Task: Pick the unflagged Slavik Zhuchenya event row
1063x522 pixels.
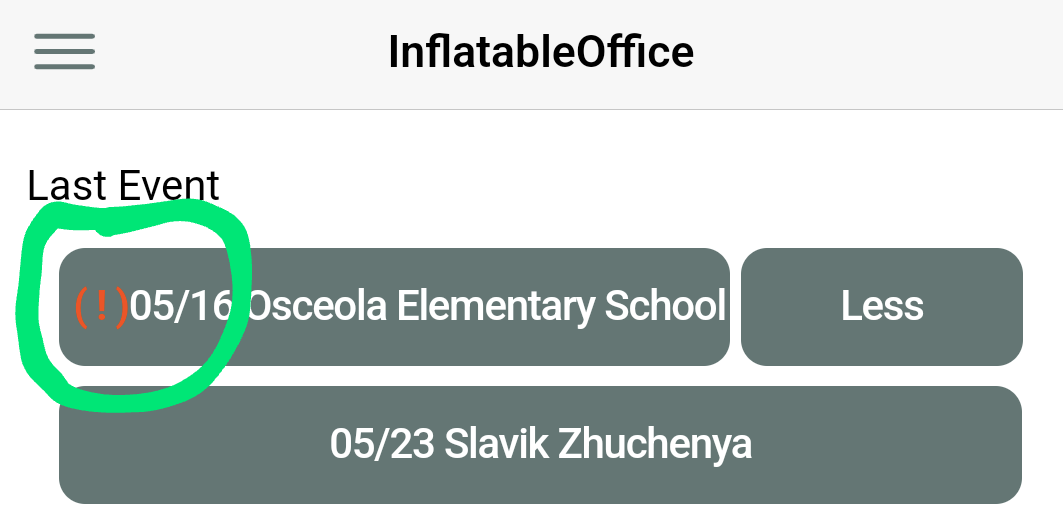Action: point(540,444)
